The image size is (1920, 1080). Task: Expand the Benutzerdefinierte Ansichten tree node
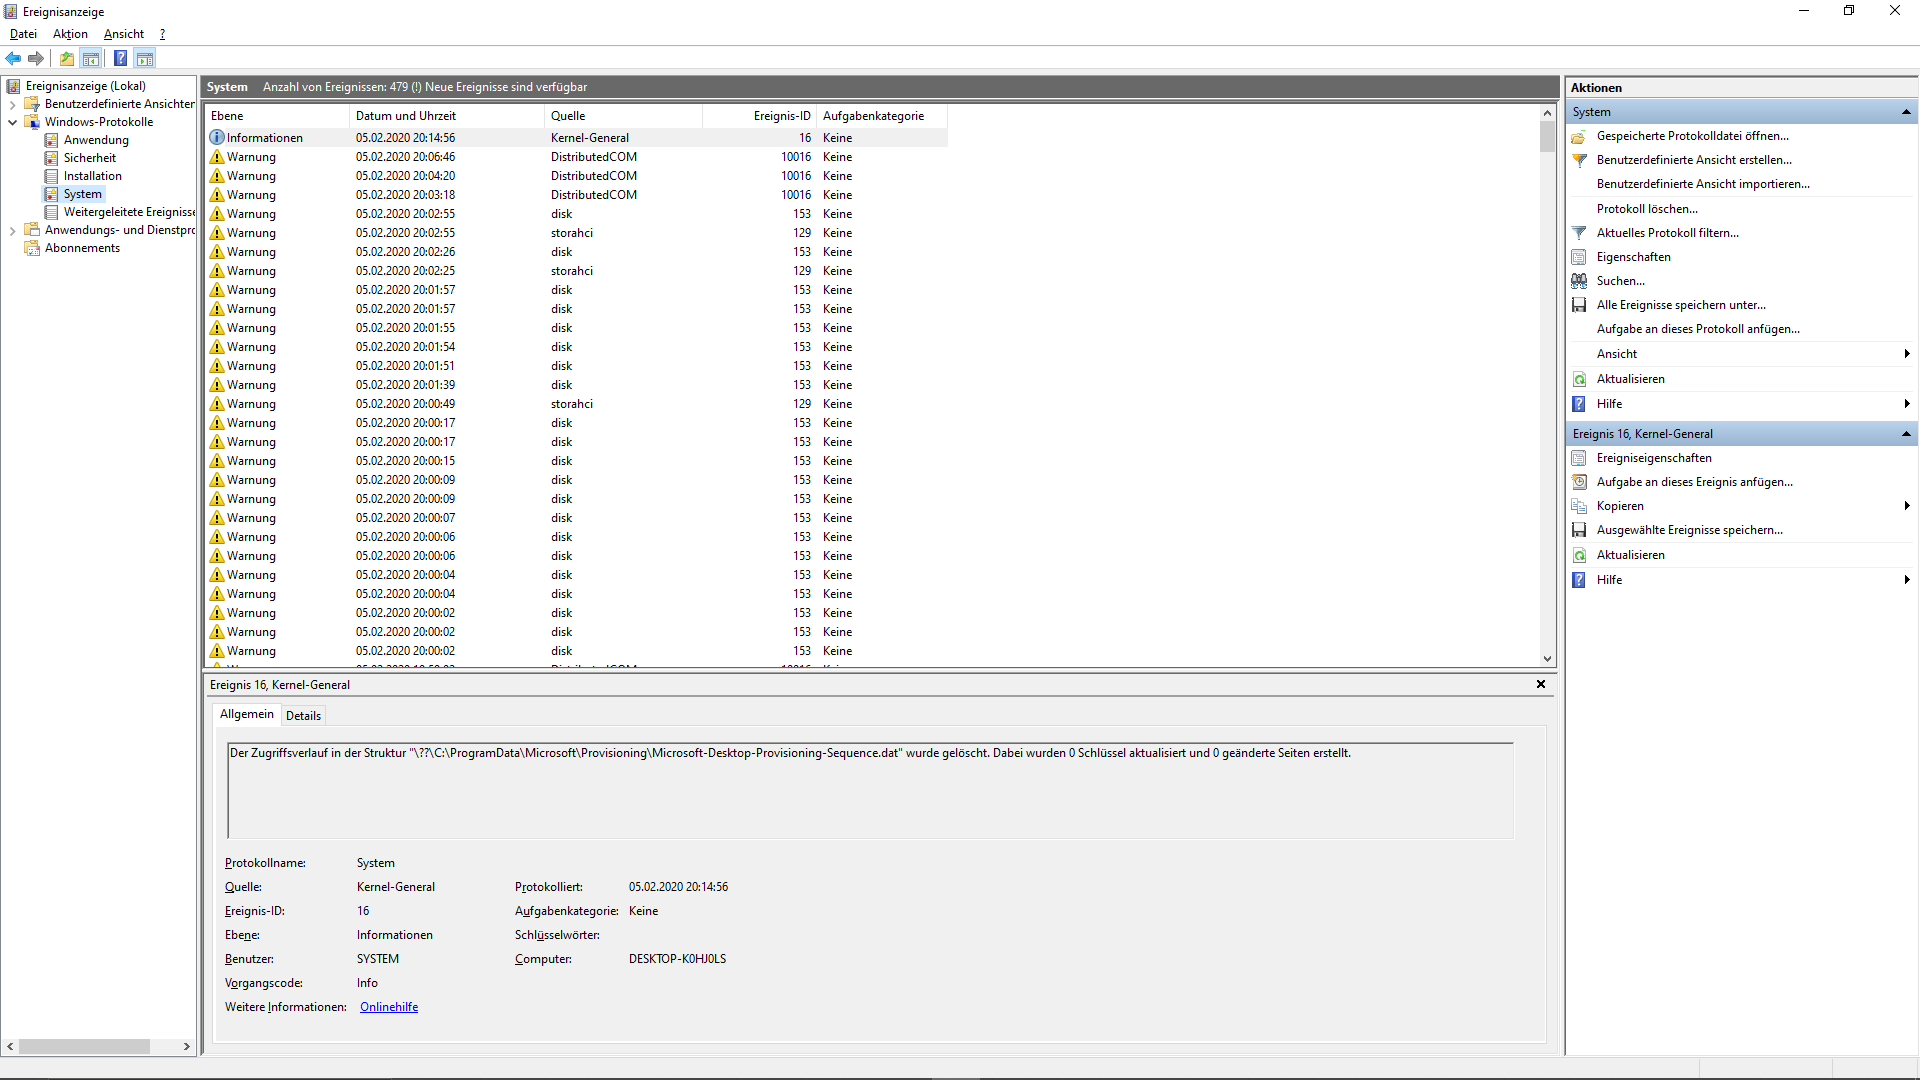tap(12, 104)
